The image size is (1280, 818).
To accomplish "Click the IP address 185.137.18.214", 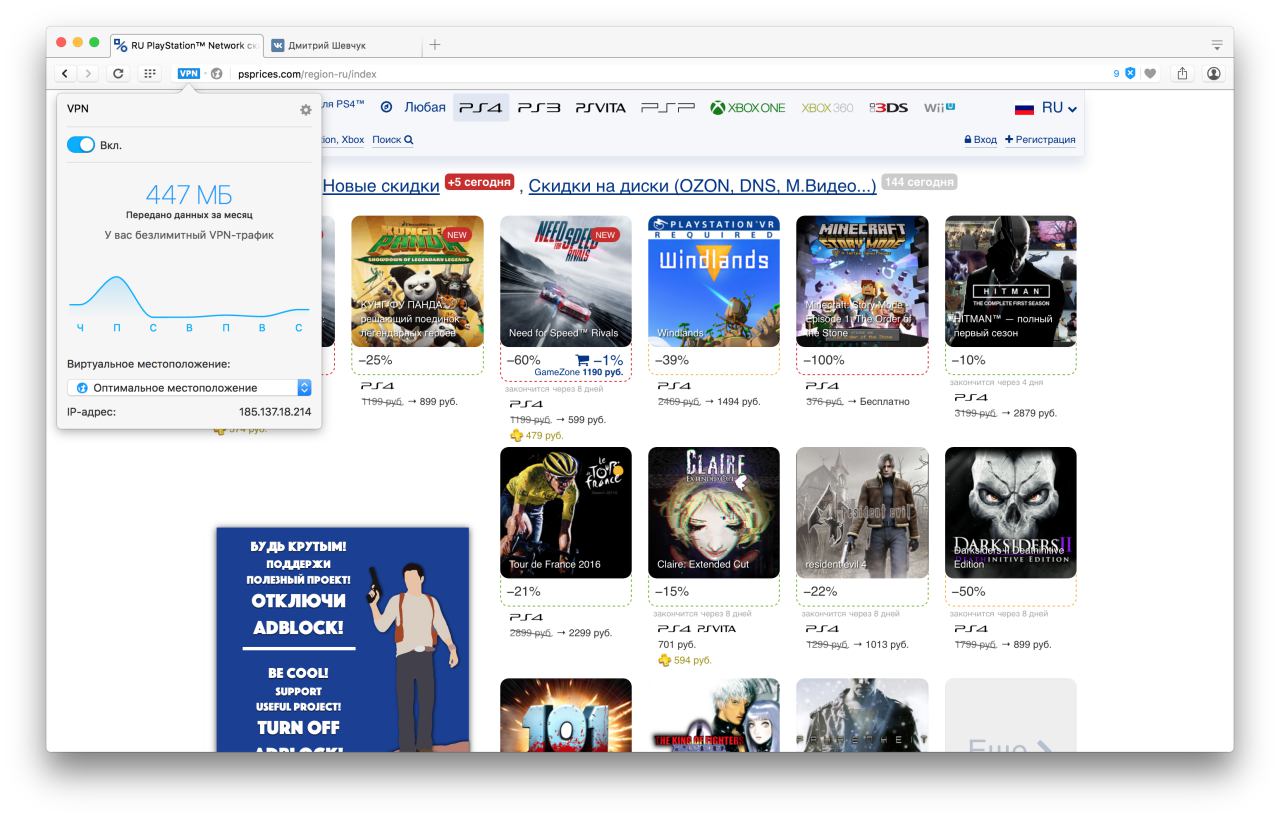I will tap(274, 412).
